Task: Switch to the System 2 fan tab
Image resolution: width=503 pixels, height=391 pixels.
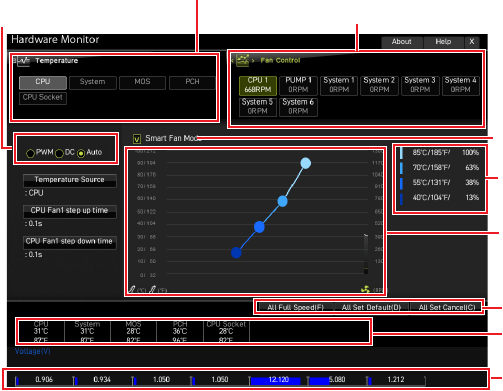Action: click(379, 85)
